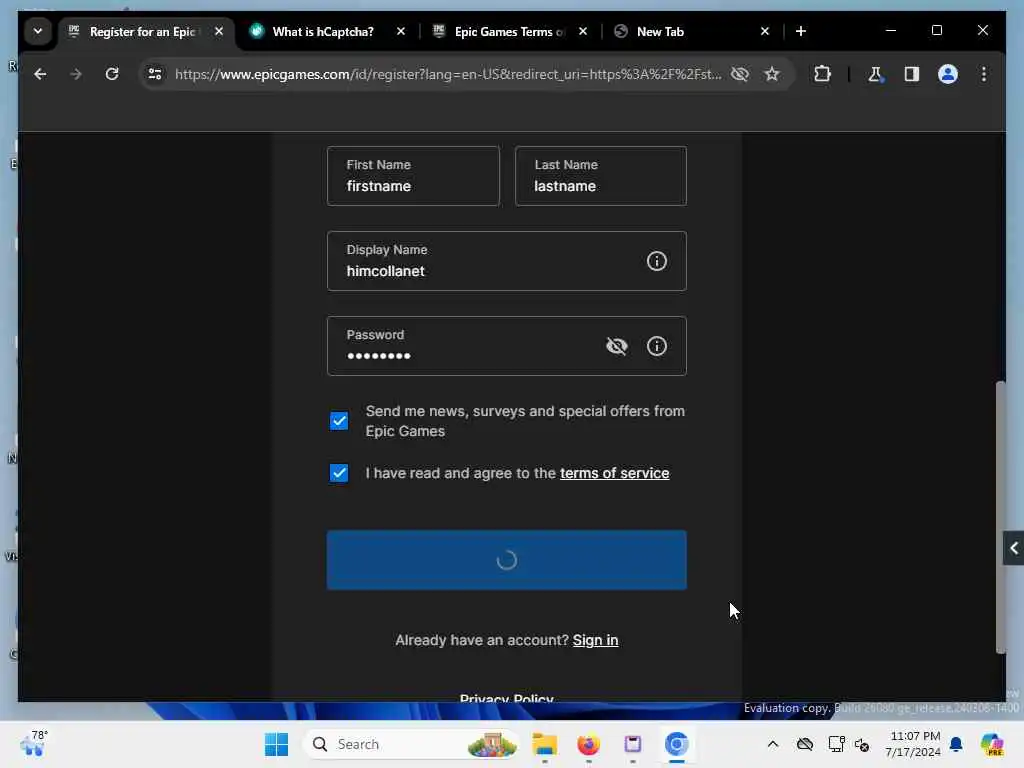Open the Windows Start menu
Screen dimensions: 1024x768
click(x=276, y=744)
